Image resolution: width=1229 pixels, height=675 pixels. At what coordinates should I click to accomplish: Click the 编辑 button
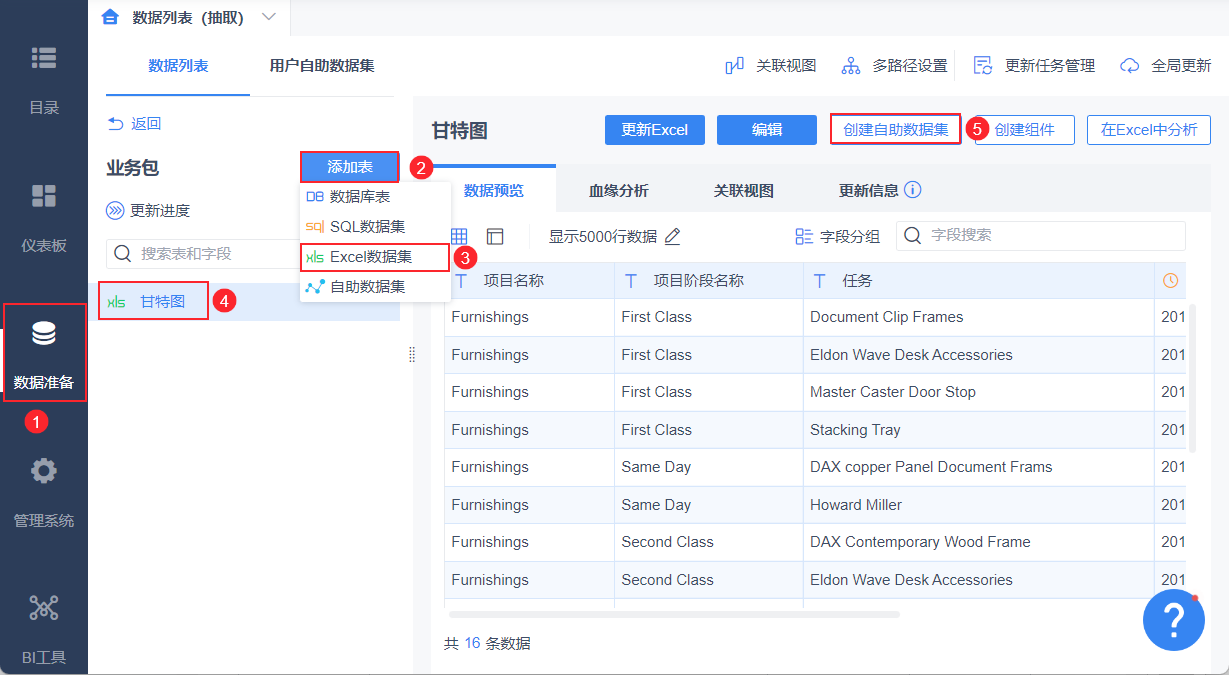tap(767, 130)
